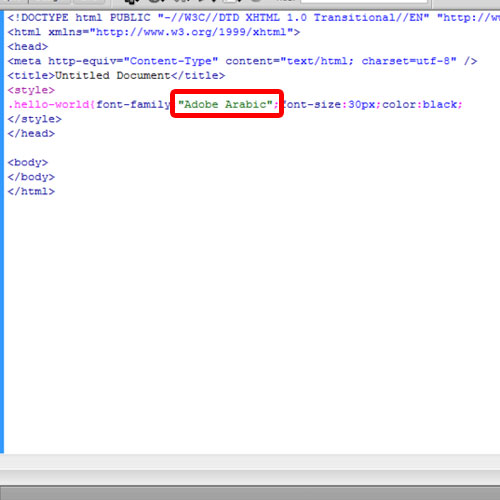The image size is (500, 500).
Task: Click the html xmlns opening tag line
Action: point(154,32)
